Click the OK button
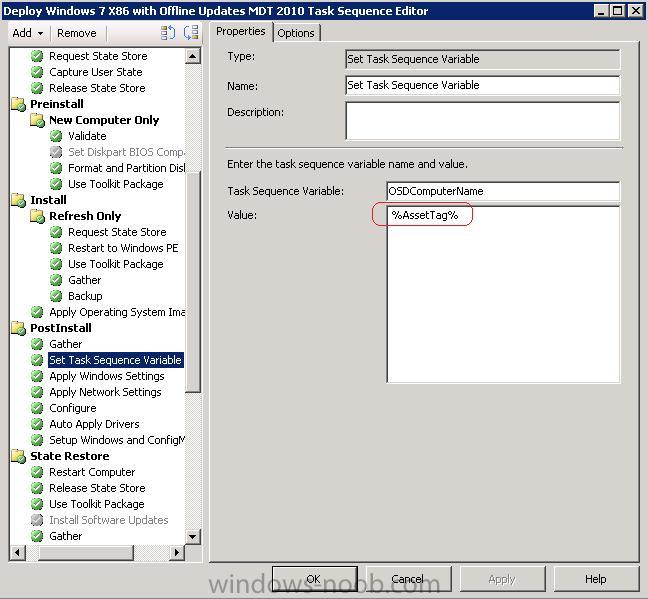Screen dimensions: 648x599 coord(314,579)
